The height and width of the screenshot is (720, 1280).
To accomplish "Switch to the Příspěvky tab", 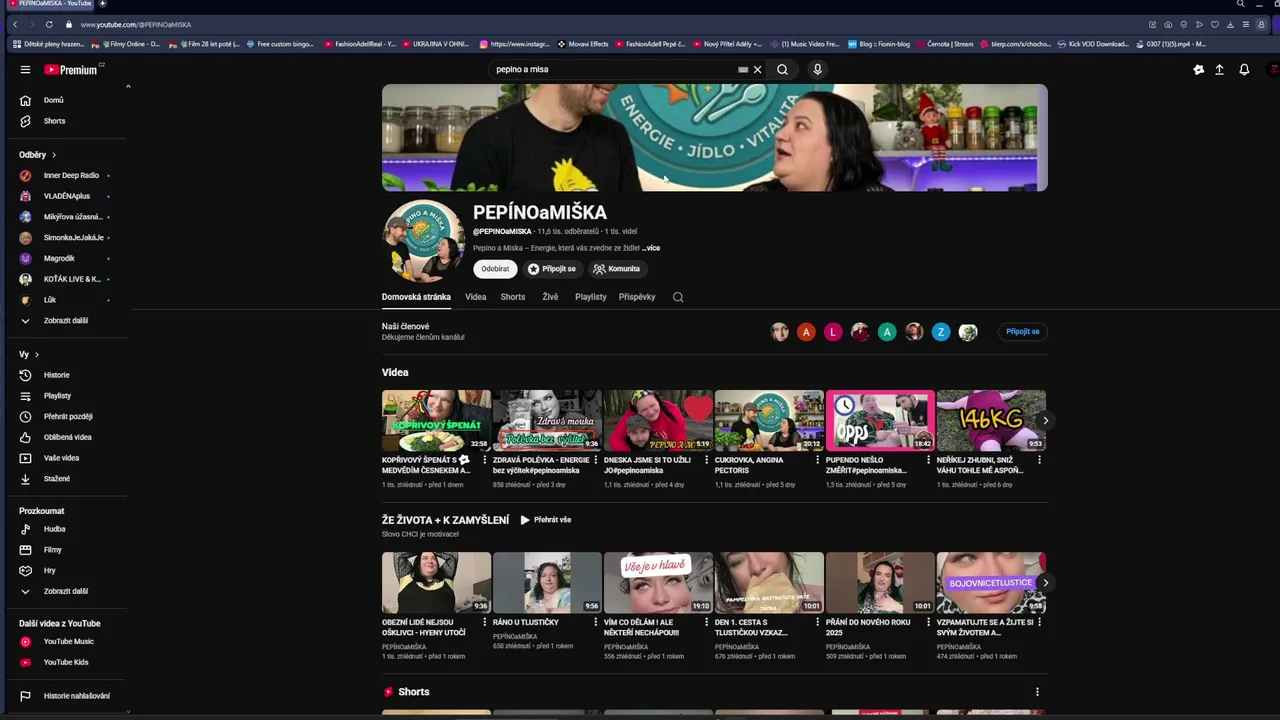I will (637, 297).
